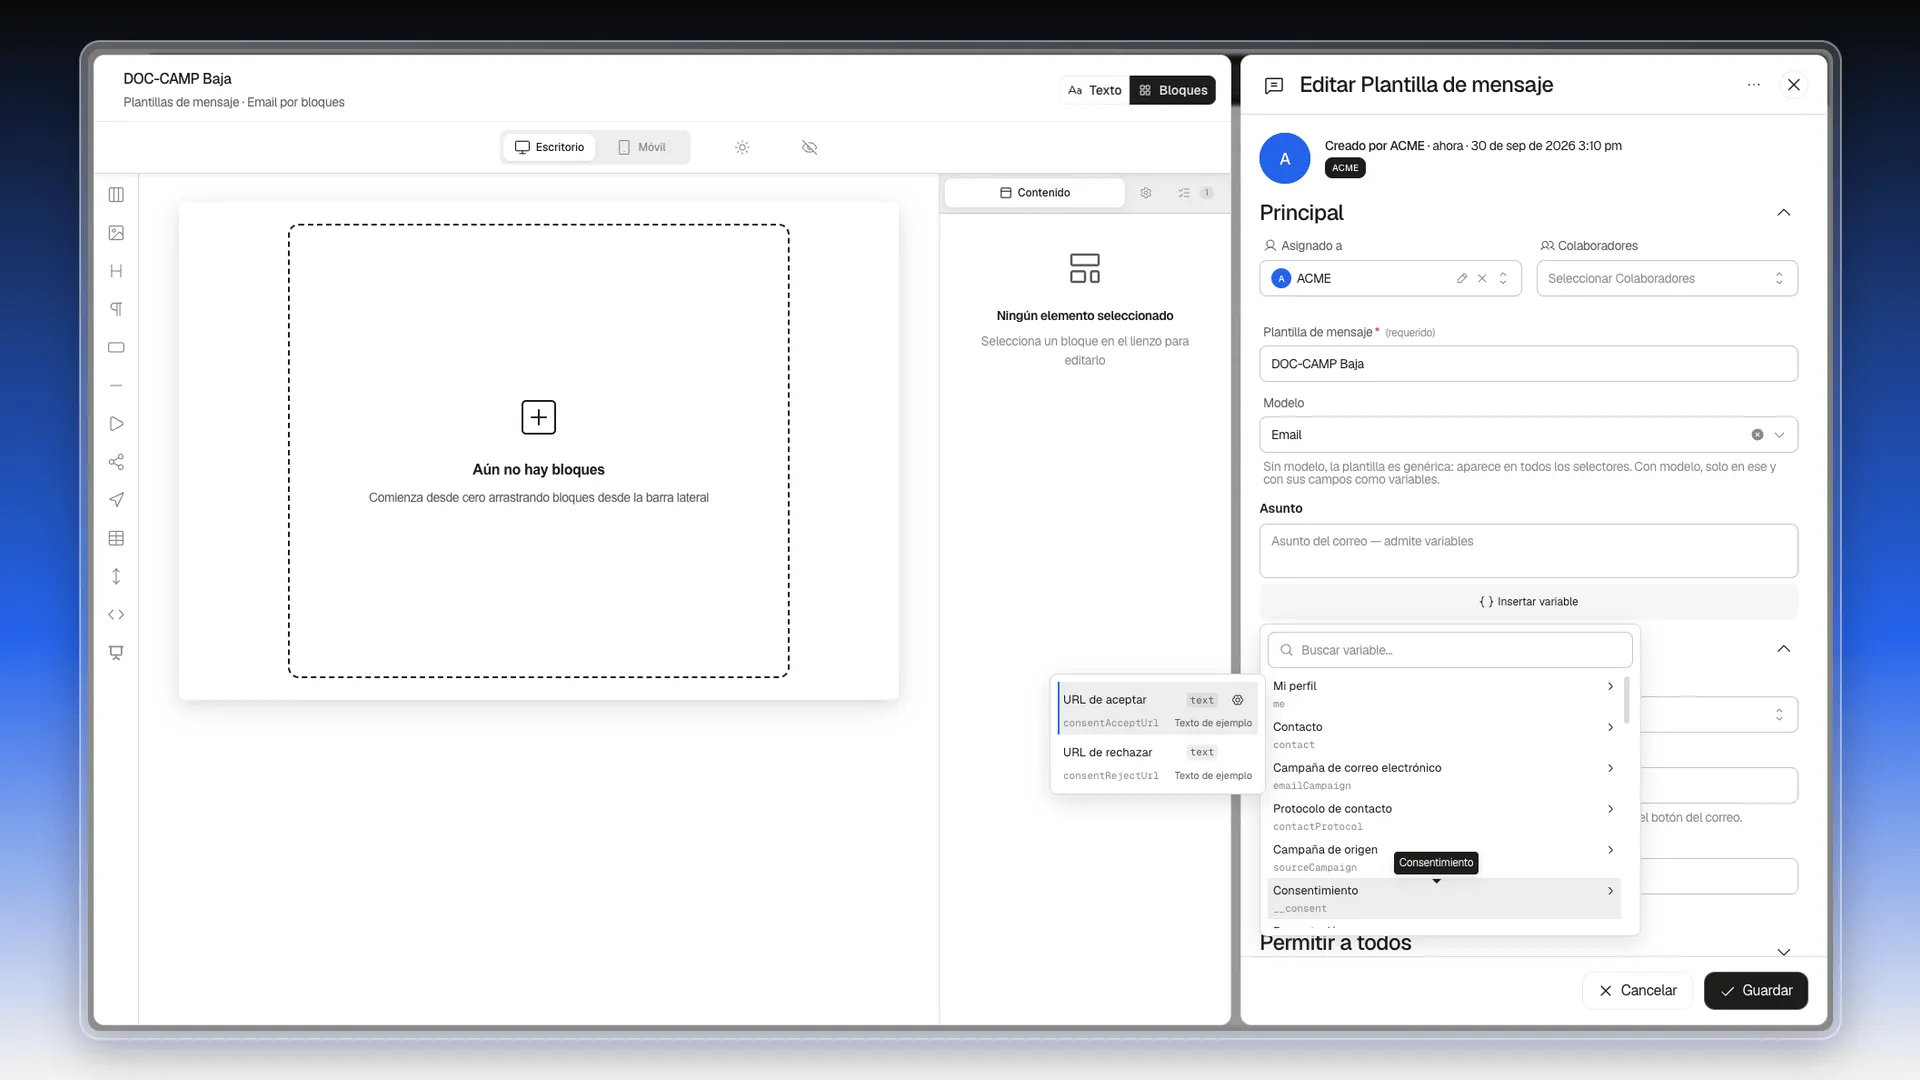This screenshot has height=1080, width=1920.
Task: Add a columns block from sidebar
Action: pos(116,195)
